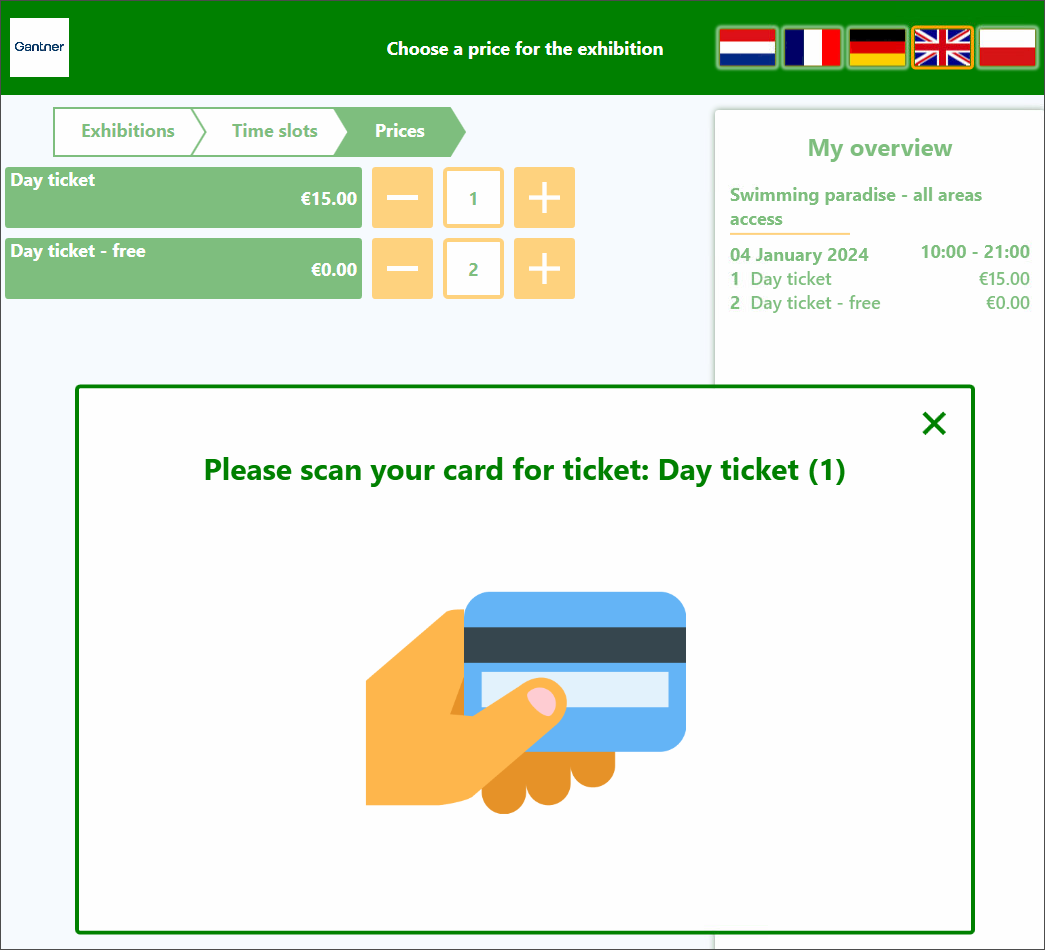Go back to Exhibitions step

(x=127, y=131)
